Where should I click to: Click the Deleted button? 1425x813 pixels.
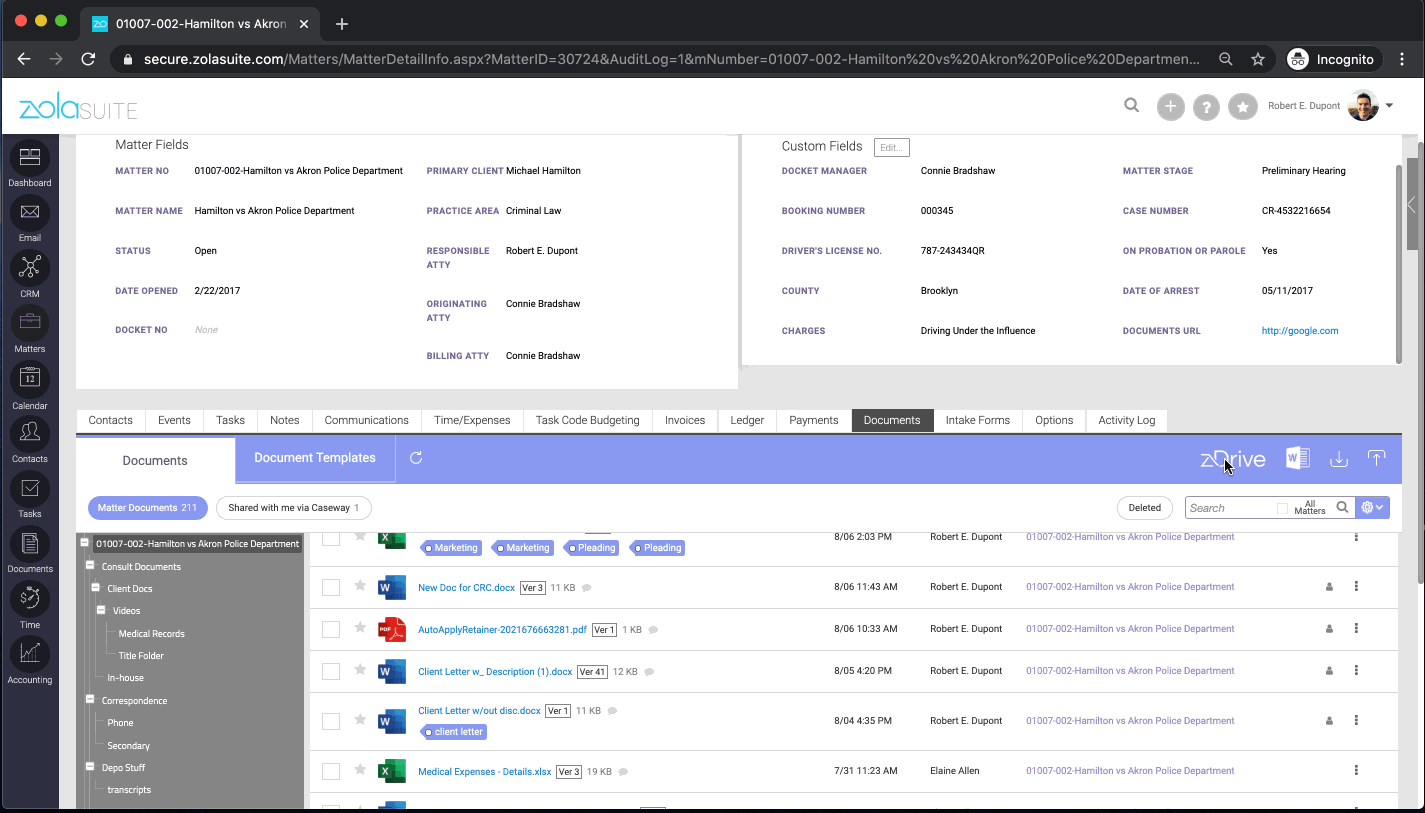click(x=1145, y=508)
